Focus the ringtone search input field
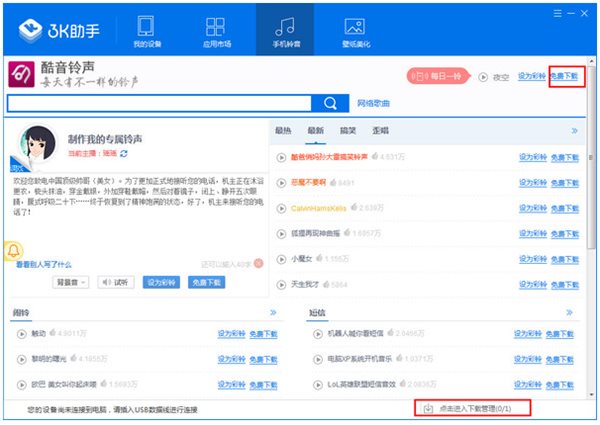600x425 pixels. point(159,103)
